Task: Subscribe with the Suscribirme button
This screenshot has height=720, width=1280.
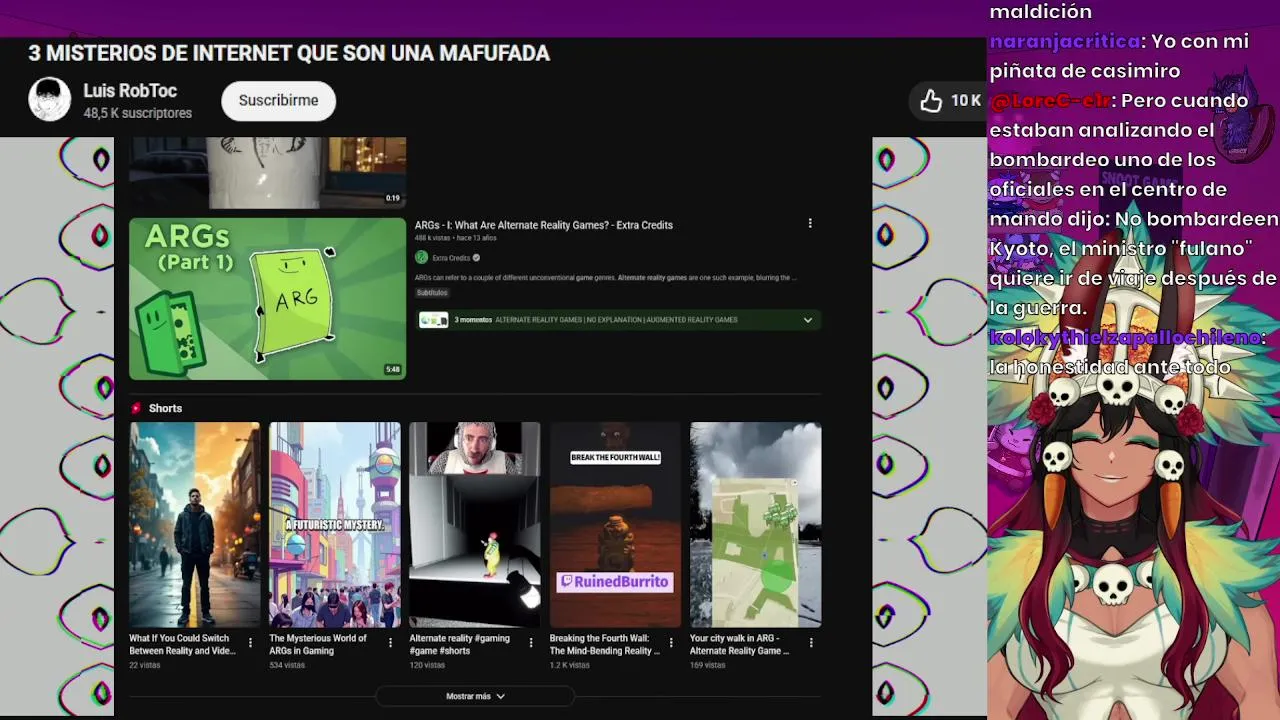Action: click(x=278, y=100)
